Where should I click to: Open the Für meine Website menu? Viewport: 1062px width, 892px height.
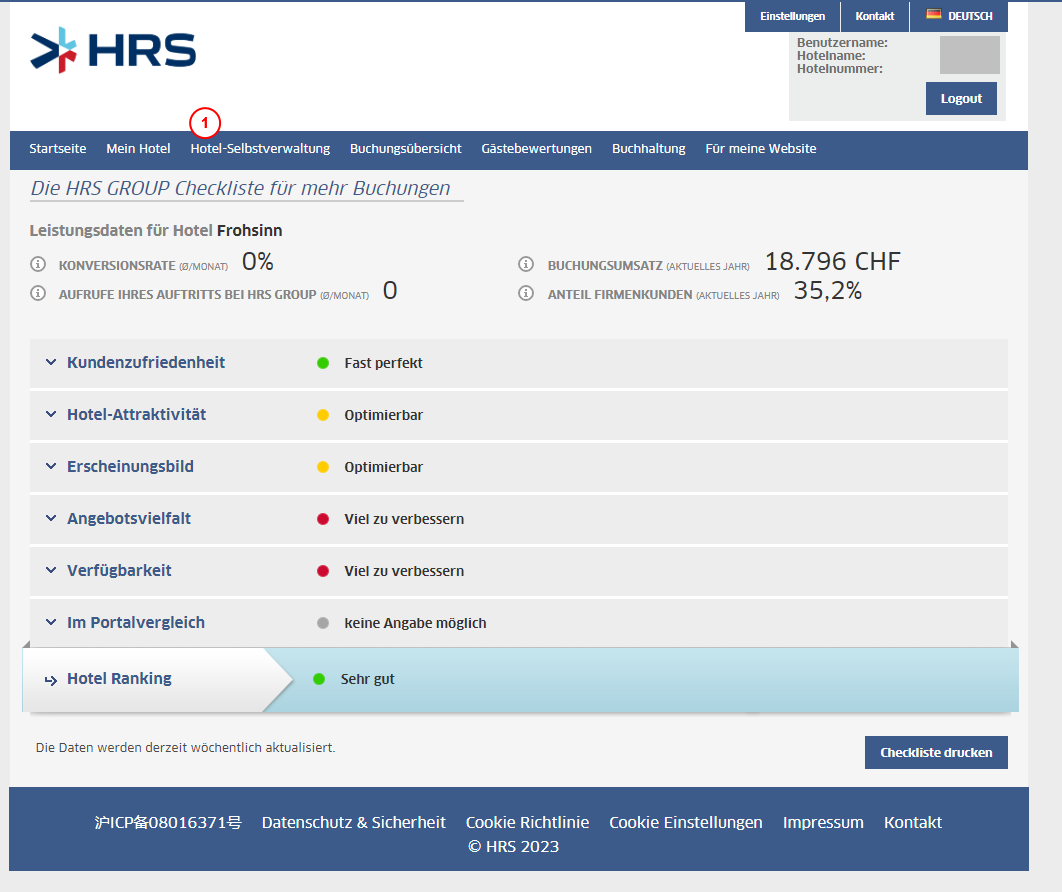click(761, 149)
